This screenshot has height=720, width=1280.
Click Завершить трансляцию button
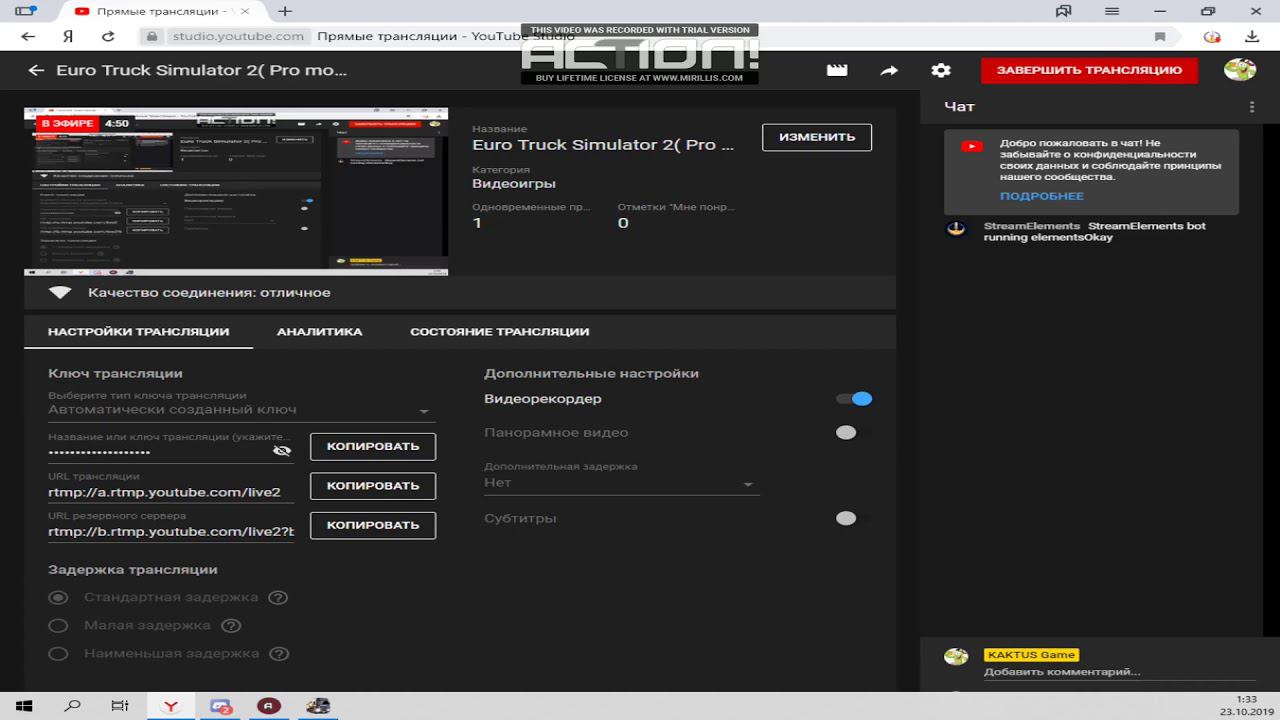pyautogui.click(x=1089, y=70)
